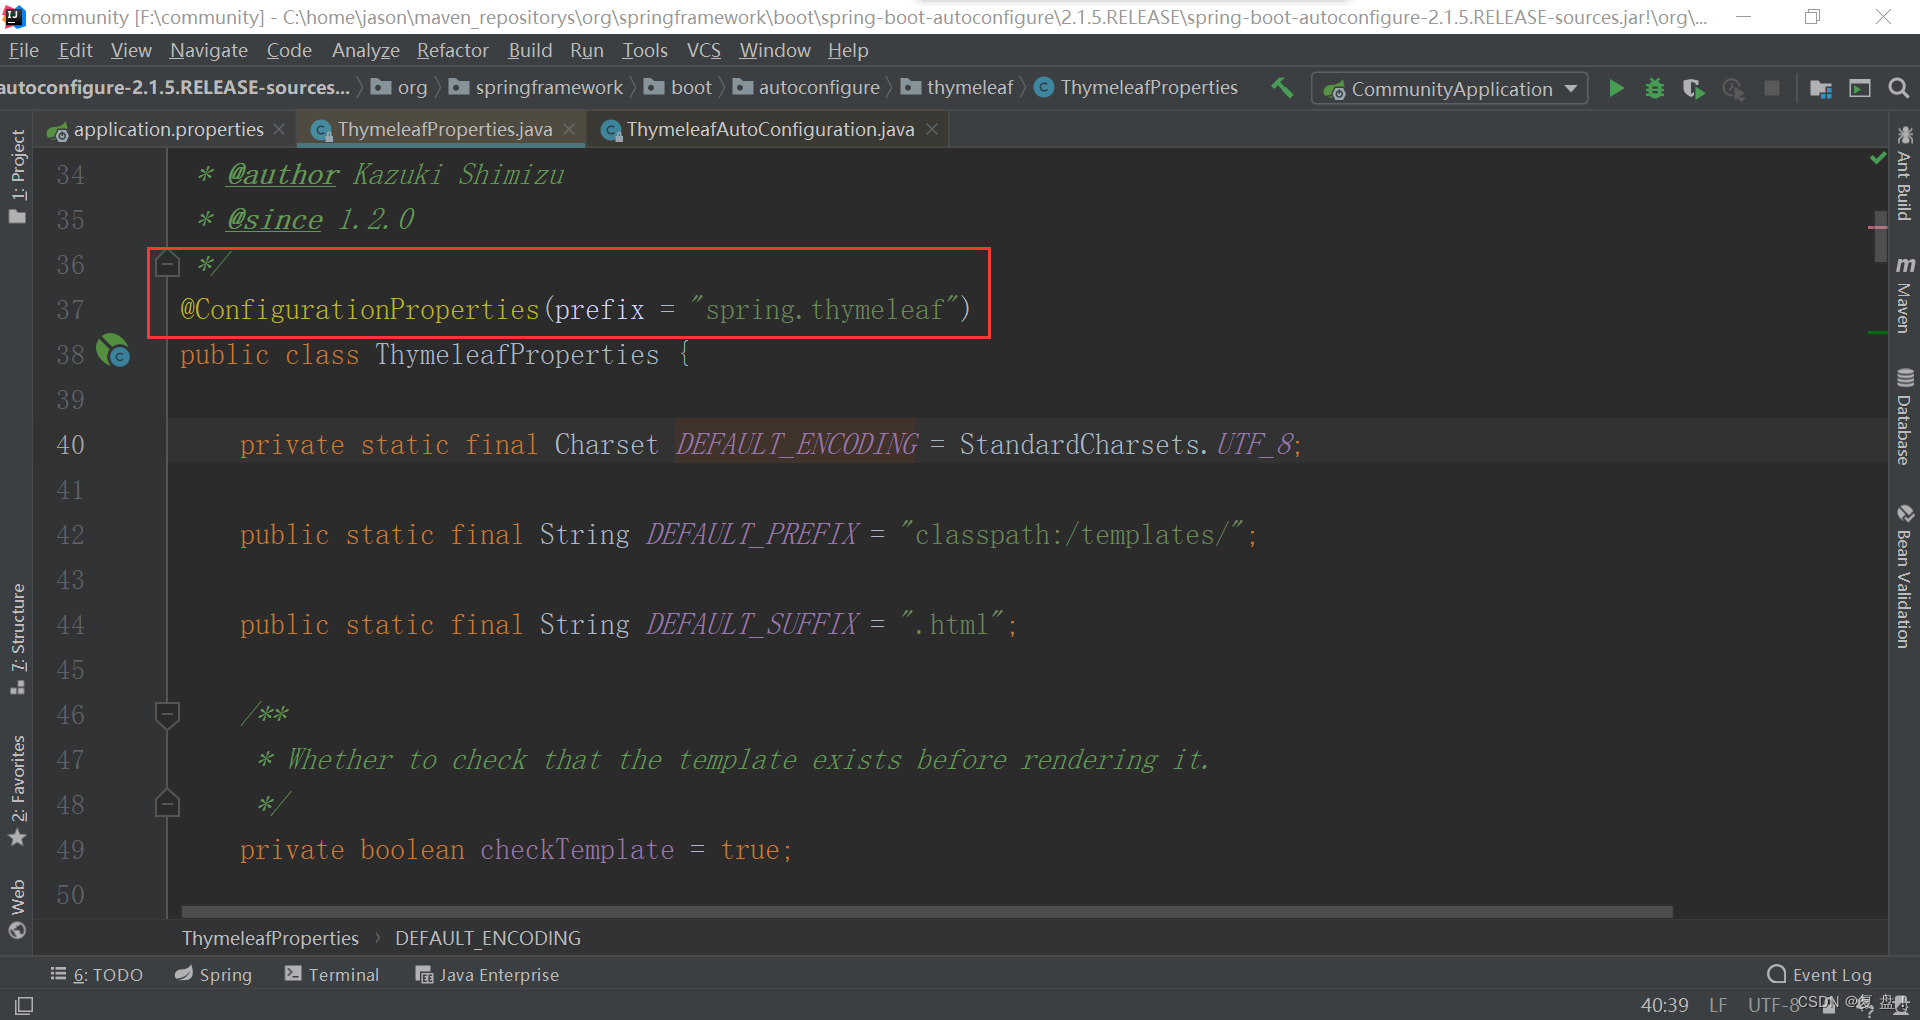This screenshot has height=1020, width=1920.
Task: Run with coverage shield icon
Action: [x=1693, y=88]
